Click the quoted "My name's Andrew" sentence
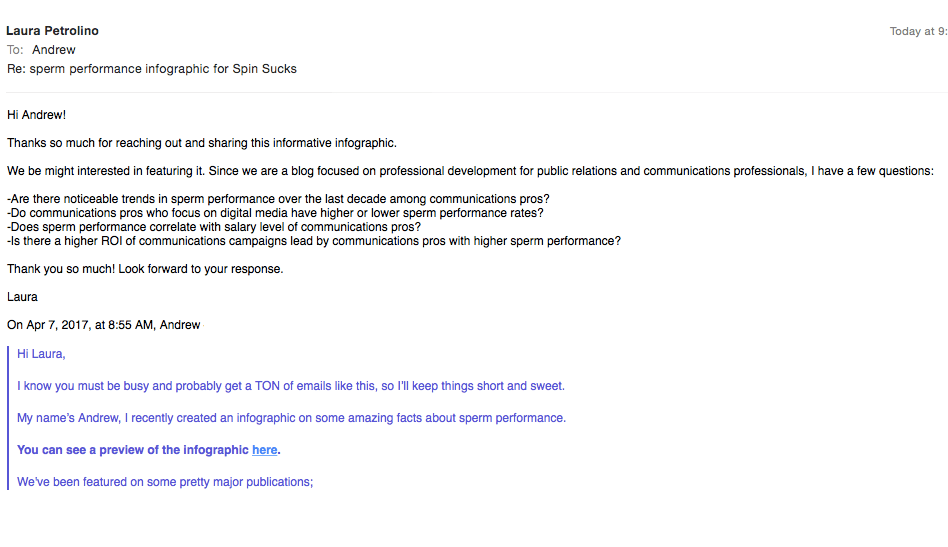948x547 pixels. tap(291, 418)
